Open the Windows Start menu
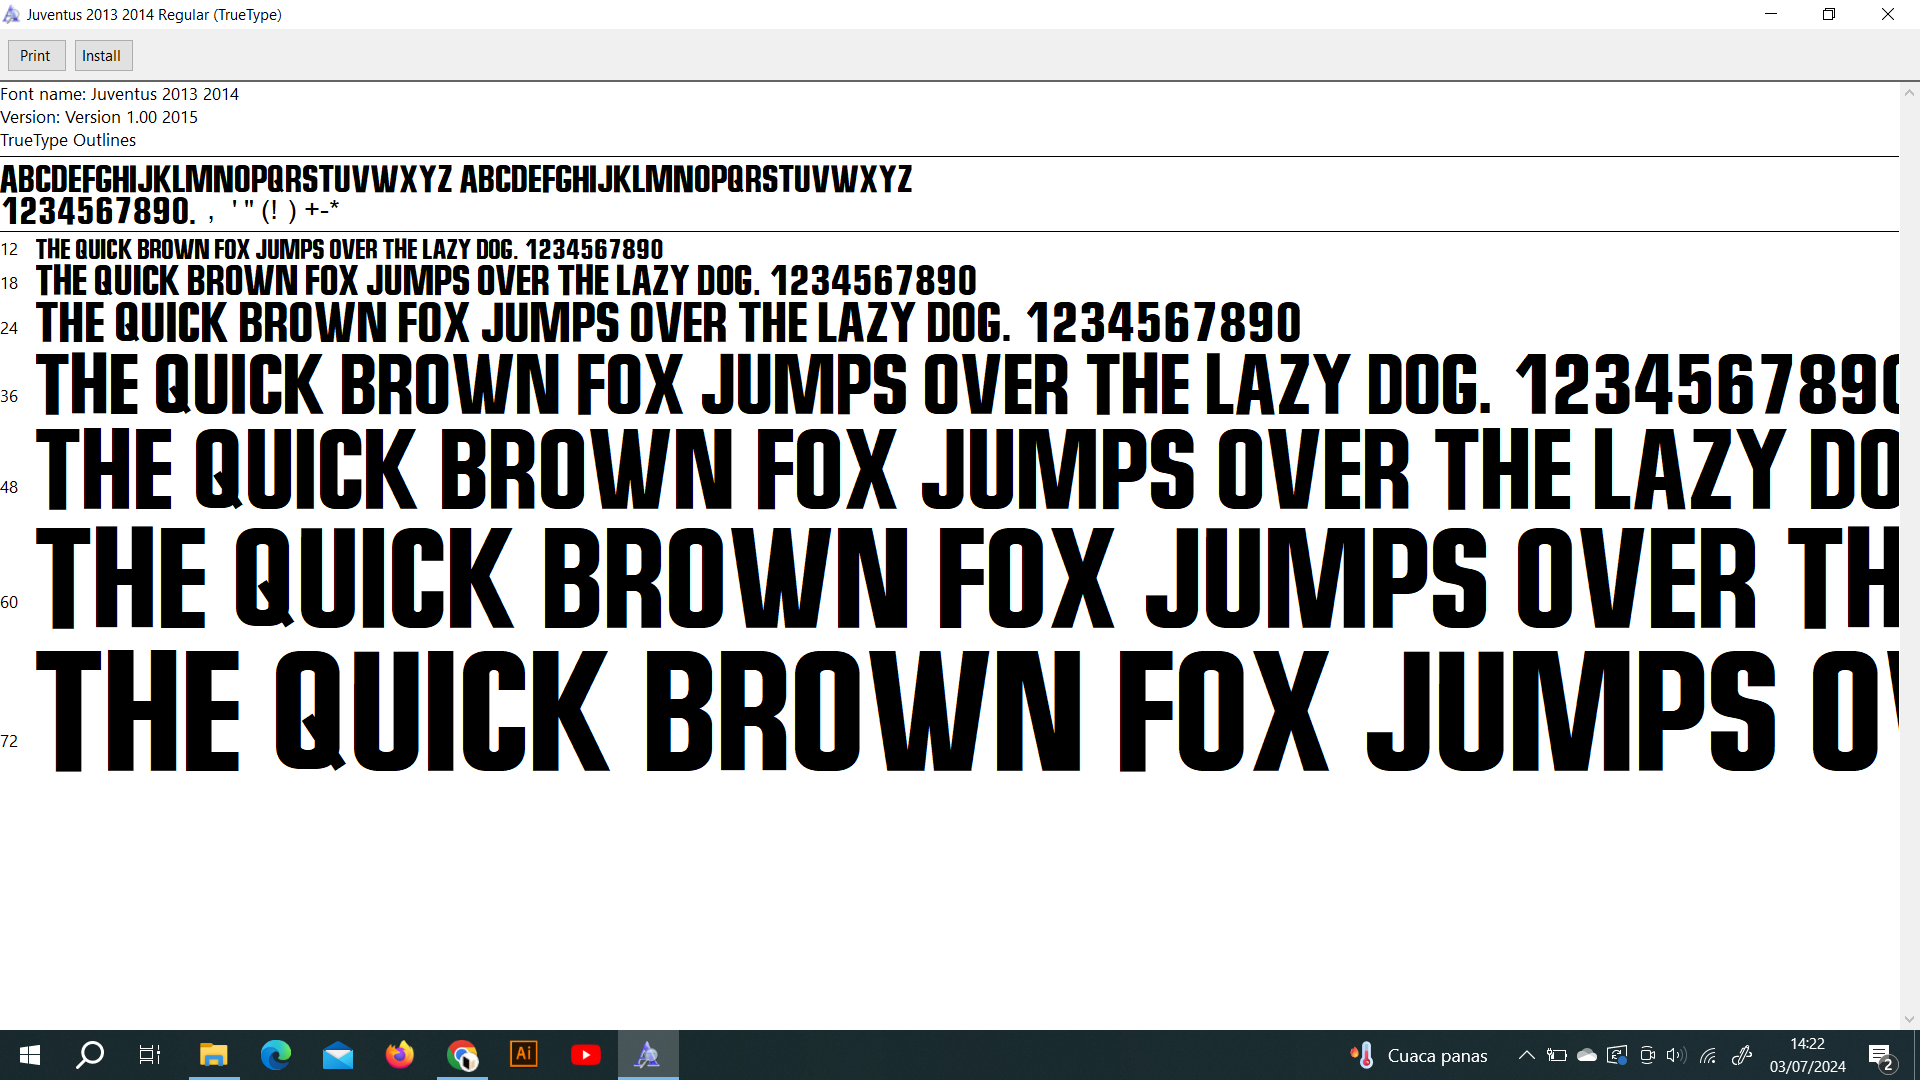 tap(30, 1055)
